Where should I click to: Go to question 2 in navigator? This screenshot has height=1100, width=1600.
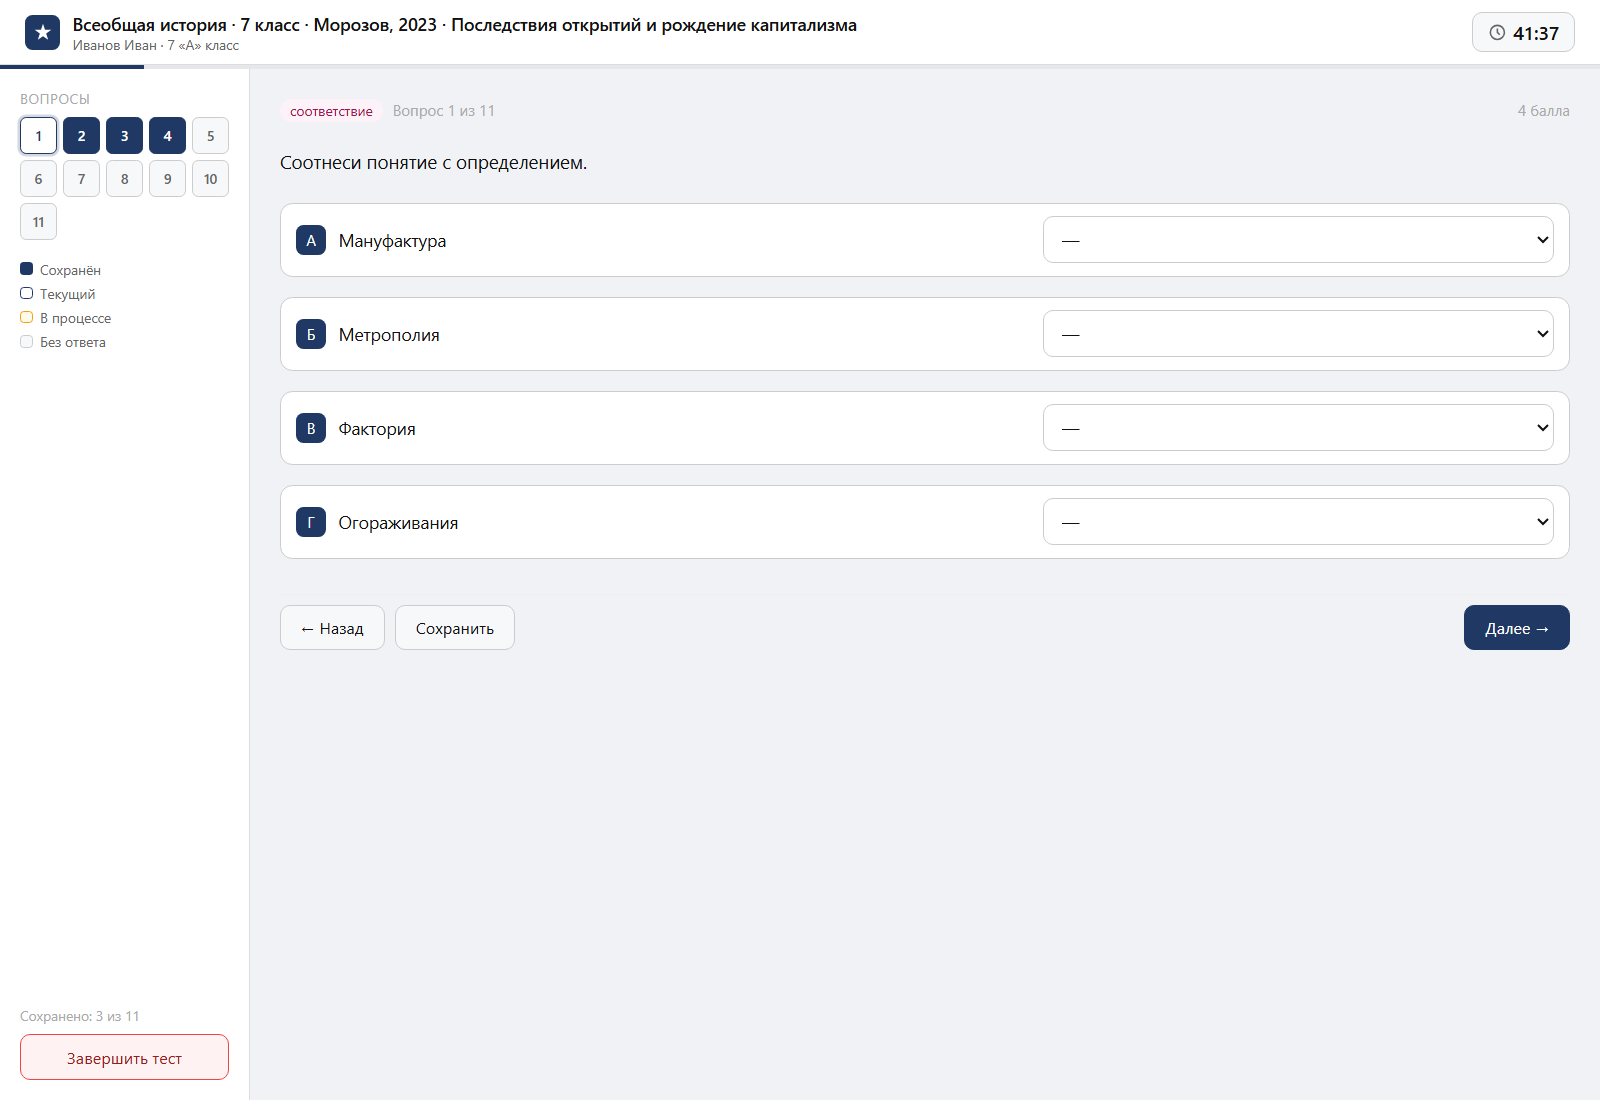coord(81,136)
